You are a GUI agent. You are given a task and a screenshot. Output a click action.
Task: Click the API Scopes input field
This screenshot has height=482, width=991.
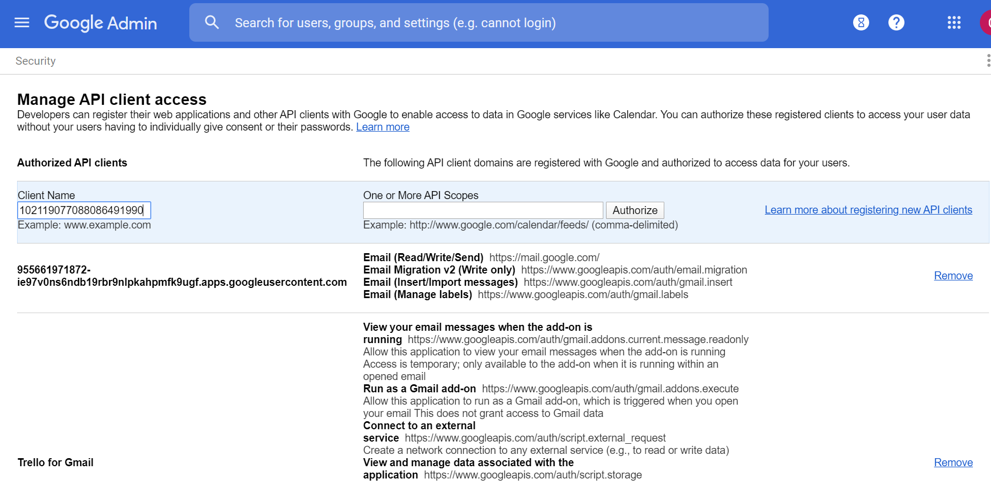(483, 210)
